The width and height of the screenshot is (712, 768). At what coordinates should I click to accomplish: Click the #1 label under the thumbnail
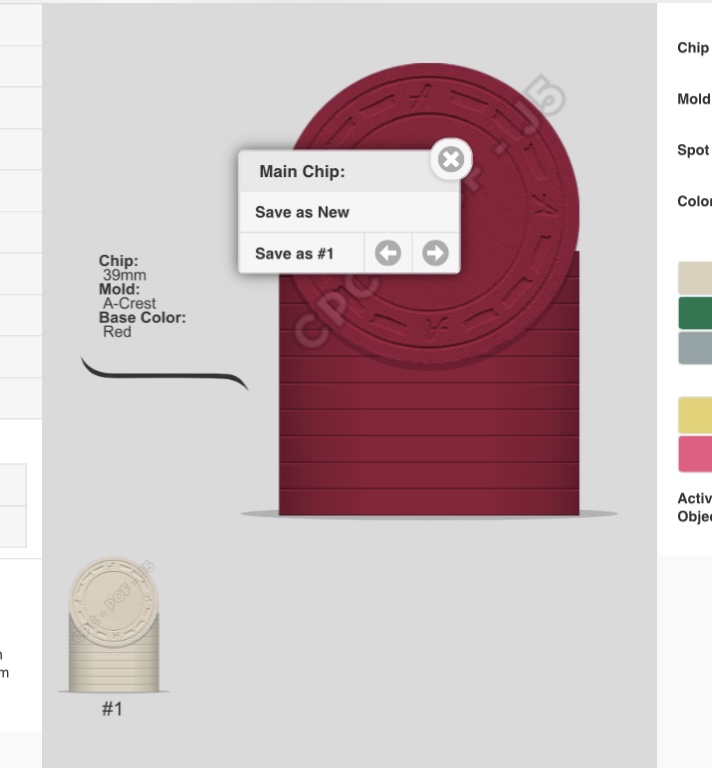click(112, 709)
